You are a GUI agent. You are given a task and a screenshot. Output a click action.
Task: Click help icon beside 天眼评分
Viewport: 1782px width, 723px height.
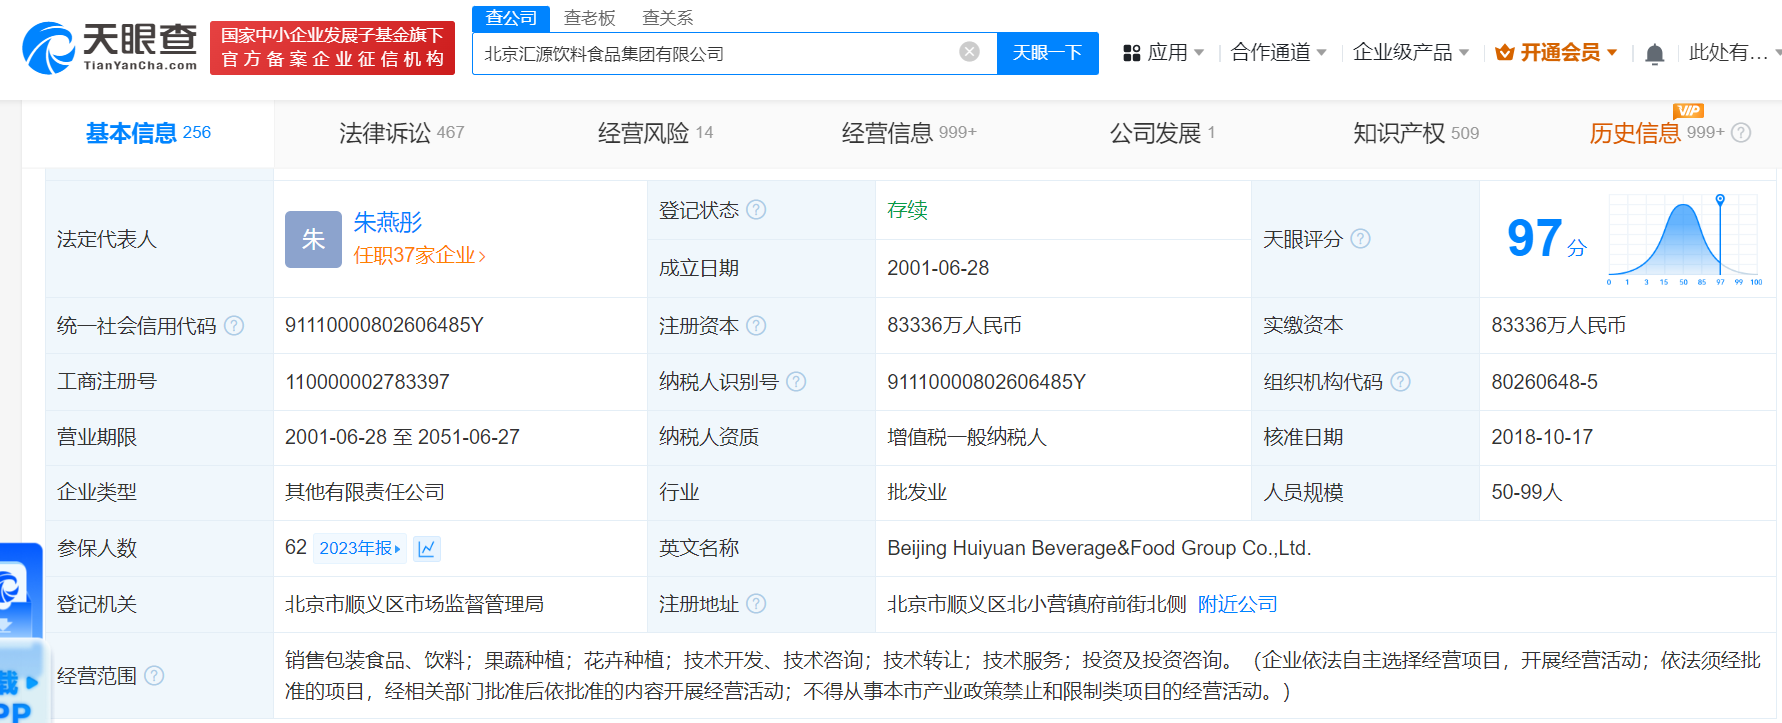click(1360, 239)
